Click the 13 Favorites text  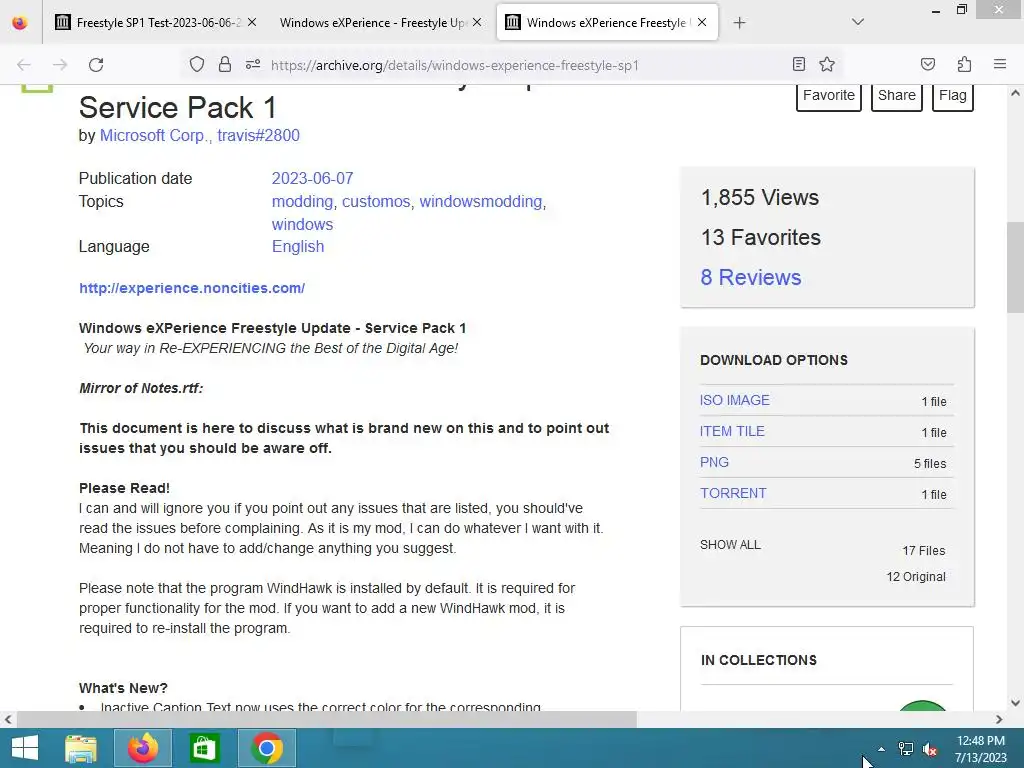[x=761, y=237]
